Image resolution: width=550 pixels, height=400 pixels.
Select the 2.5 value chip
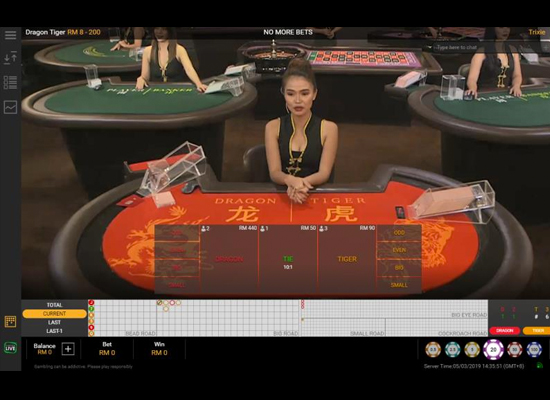pos(452,350)
